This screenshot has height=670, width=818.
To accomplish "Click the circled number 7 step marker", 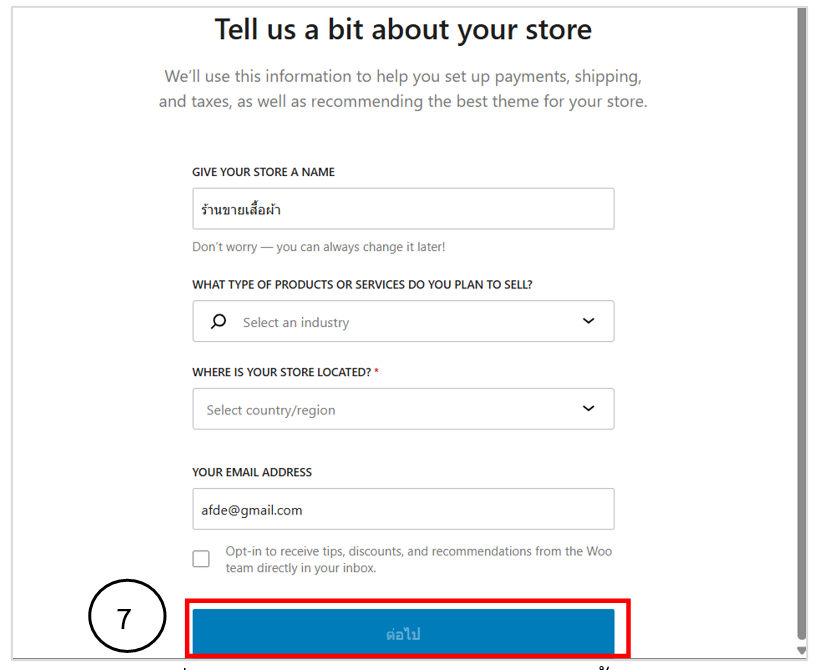I will coord(124,619).
